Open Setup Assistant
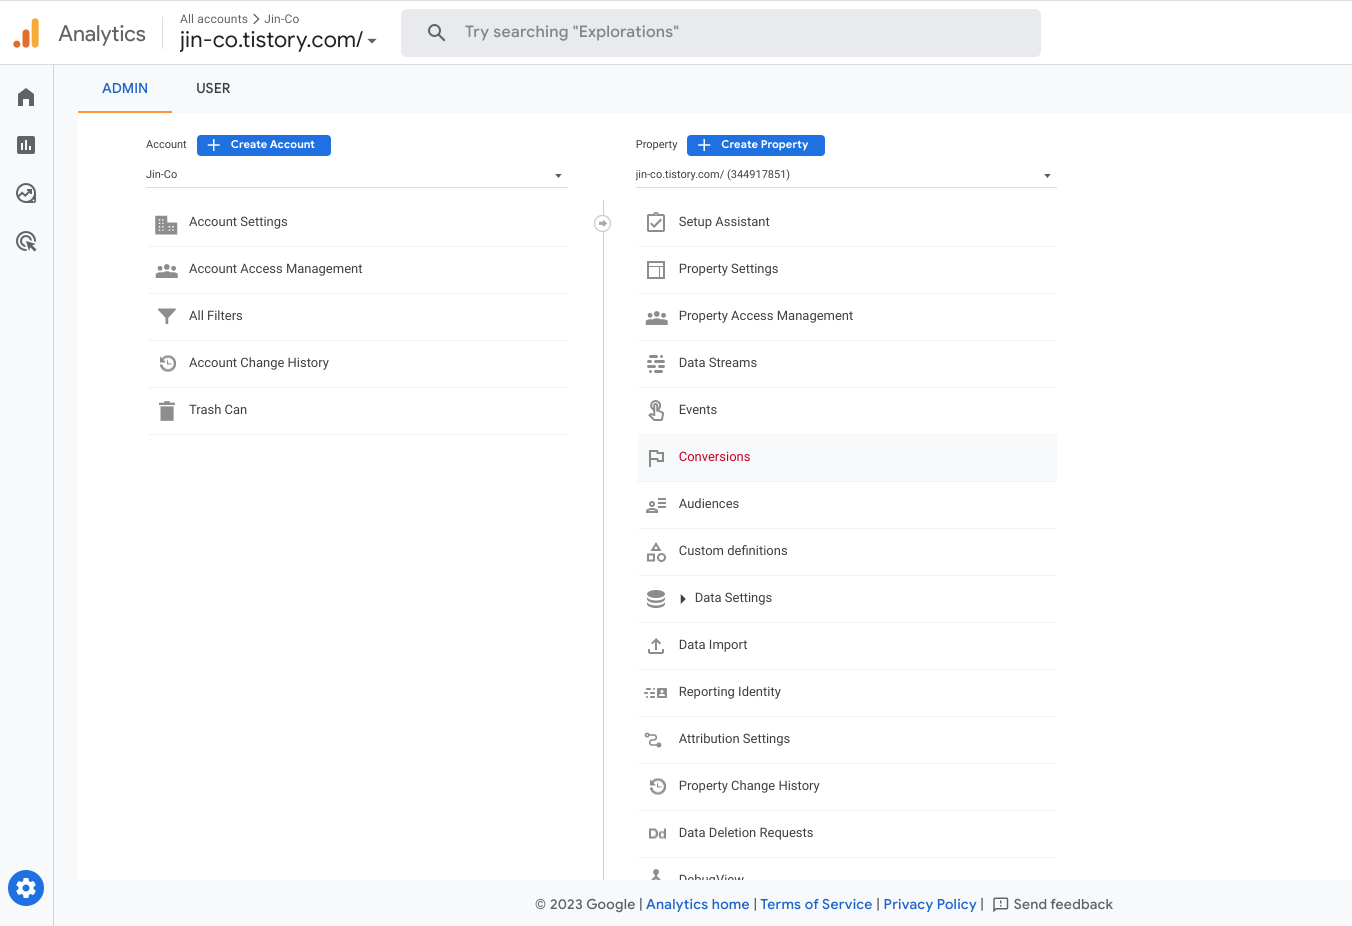Viewport: 1352px width, 926px height. (x=847, y=222)
